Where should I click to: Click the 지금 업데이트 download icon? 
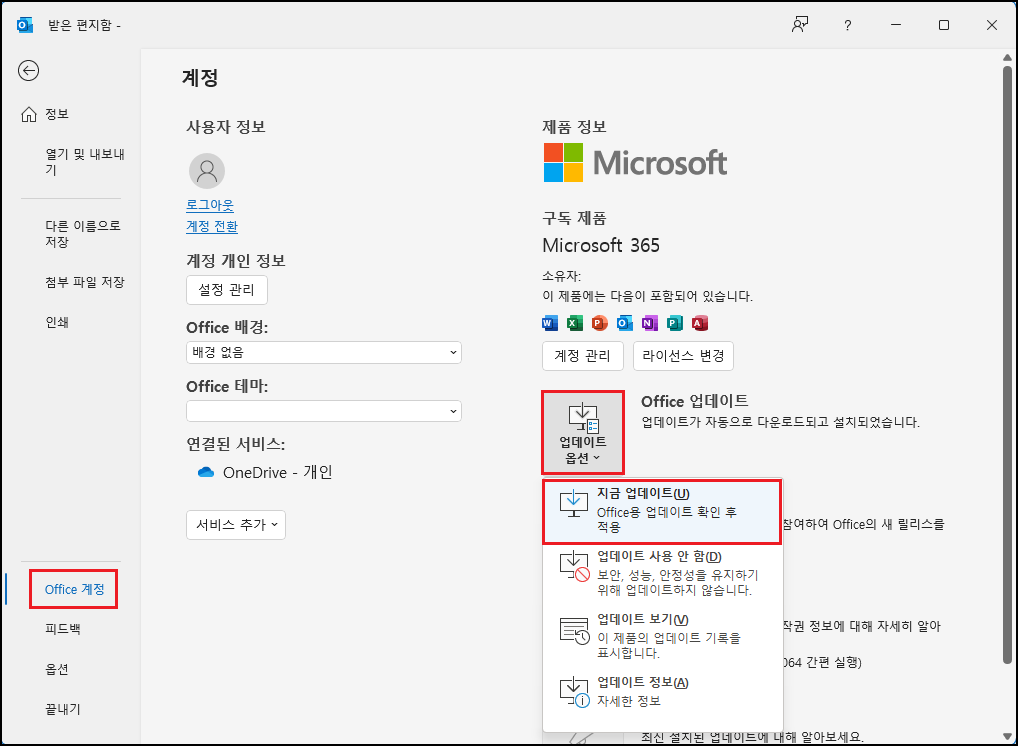pos(573,504)
